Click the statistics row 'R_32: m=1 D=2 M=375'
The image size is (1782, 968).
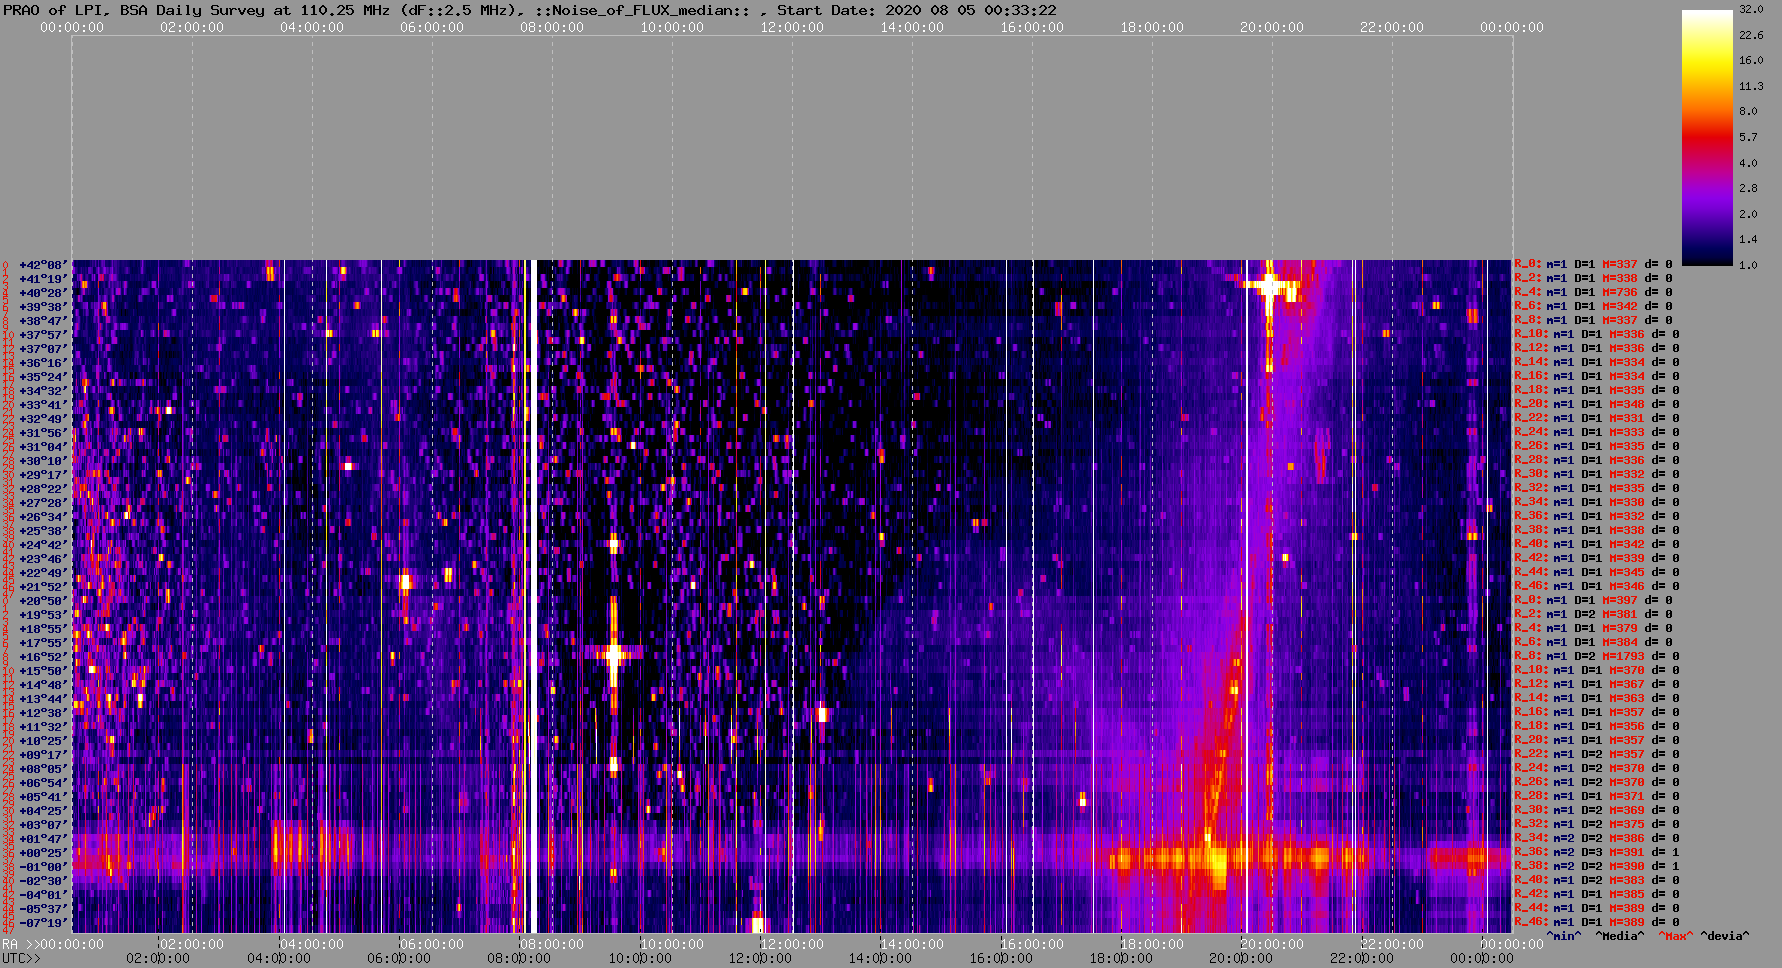(x=1596, y=825)
